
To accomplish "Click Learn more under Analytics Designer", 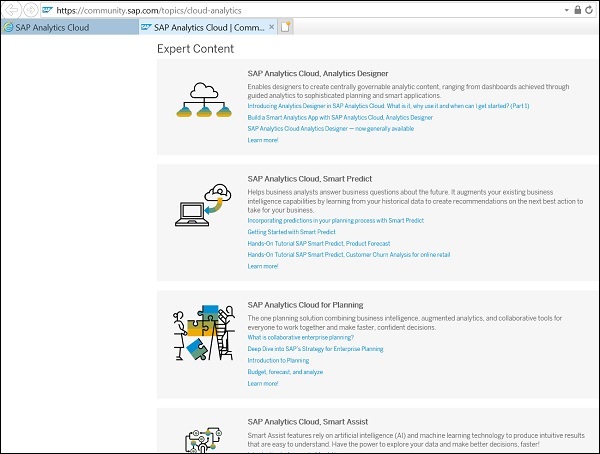I will click(263, 140).
